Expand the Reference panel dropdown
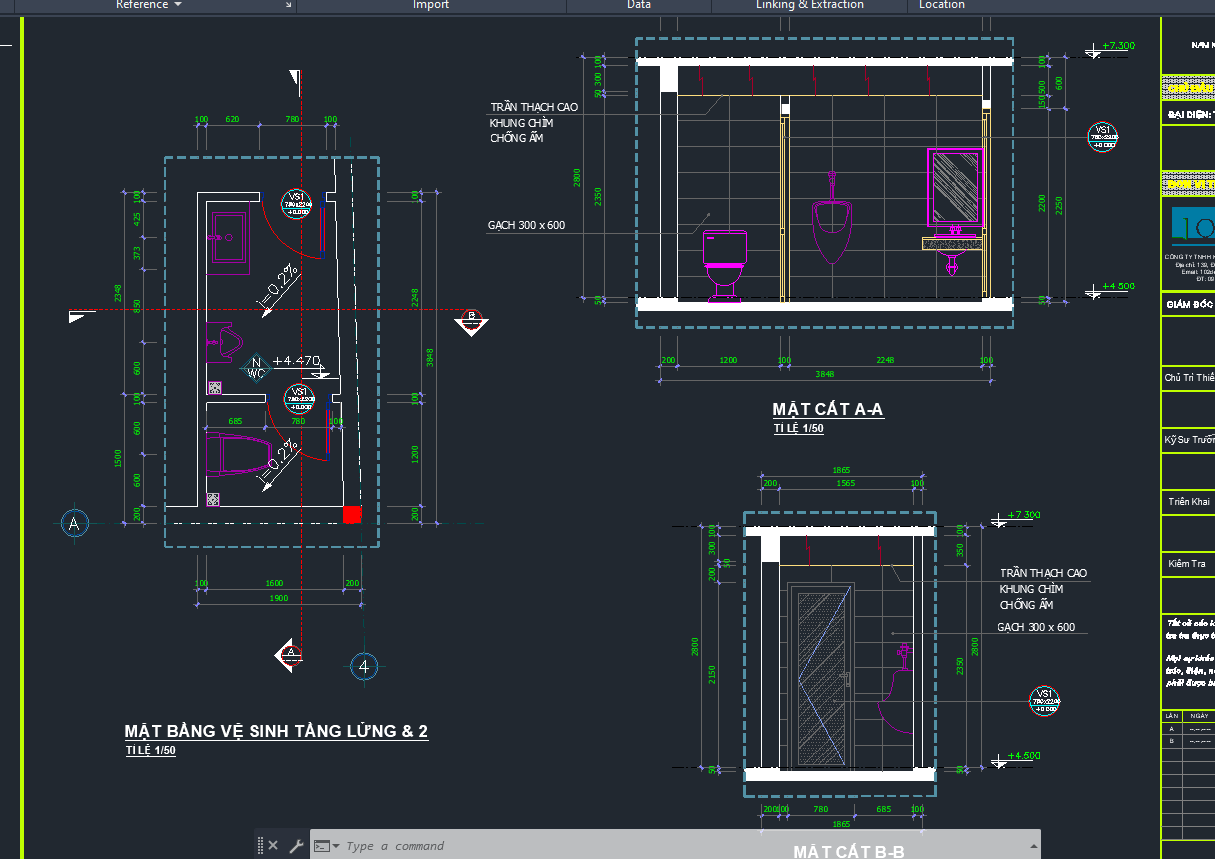 coord(149,5)
